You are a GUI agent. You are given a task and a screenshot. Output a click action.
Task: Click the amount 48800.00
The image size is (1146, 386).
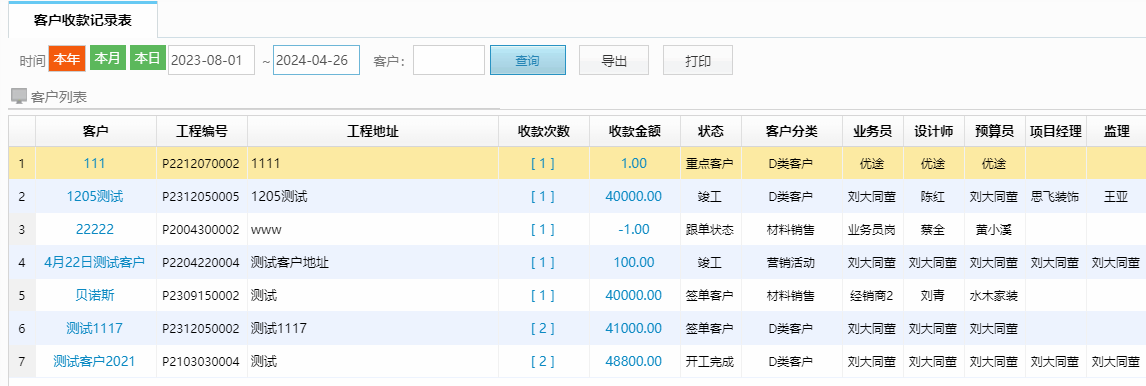[634, 361]
